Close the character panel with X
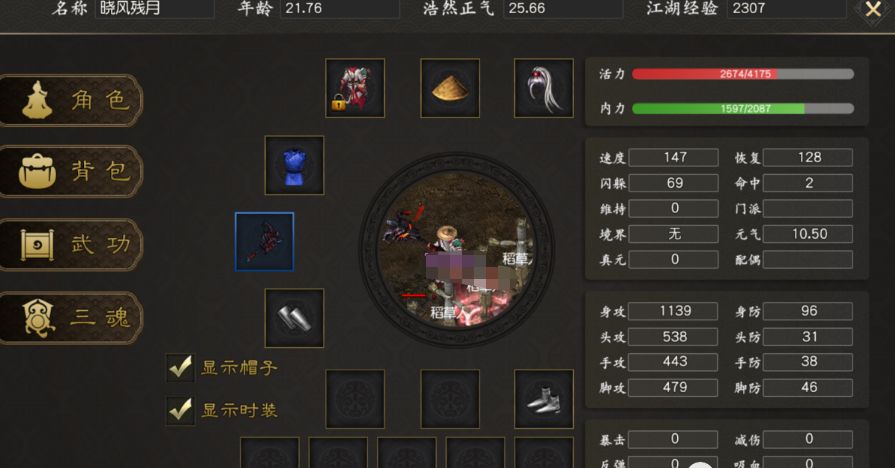This screenshot has width=895, height=468. coord(873,10)
